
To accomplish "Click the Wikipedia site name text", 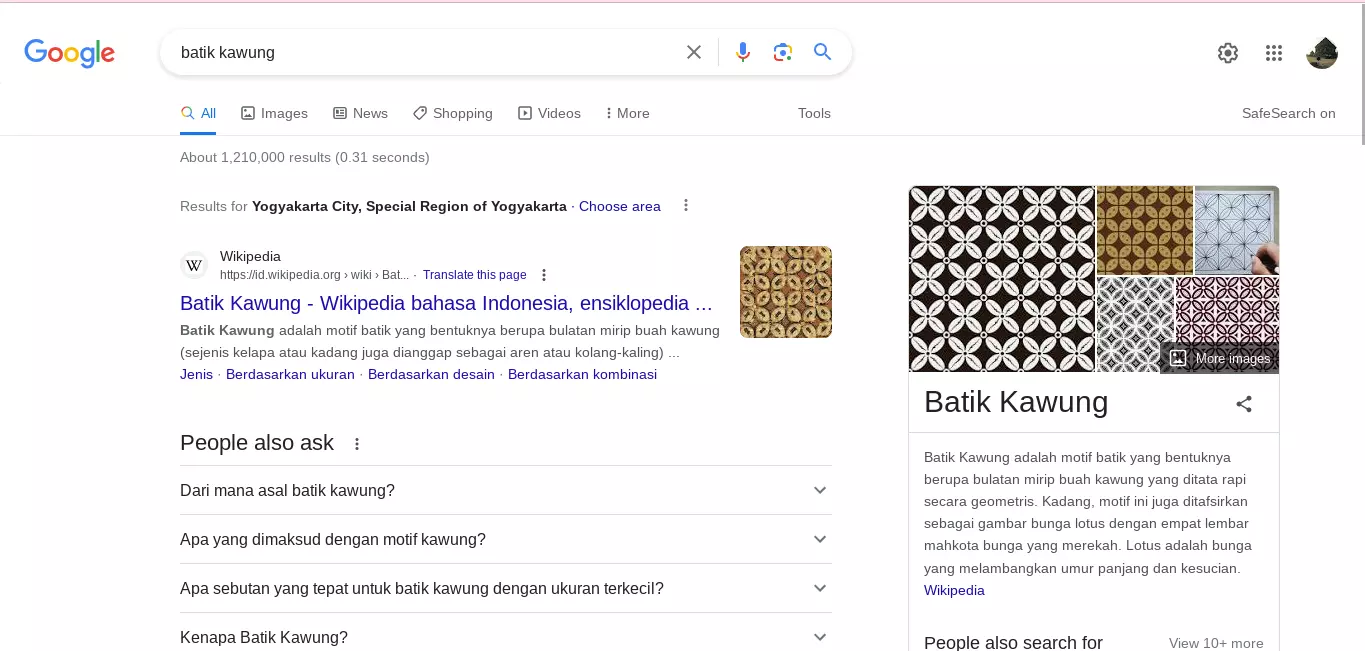I will pyautogui.click(x=250, y=256).
